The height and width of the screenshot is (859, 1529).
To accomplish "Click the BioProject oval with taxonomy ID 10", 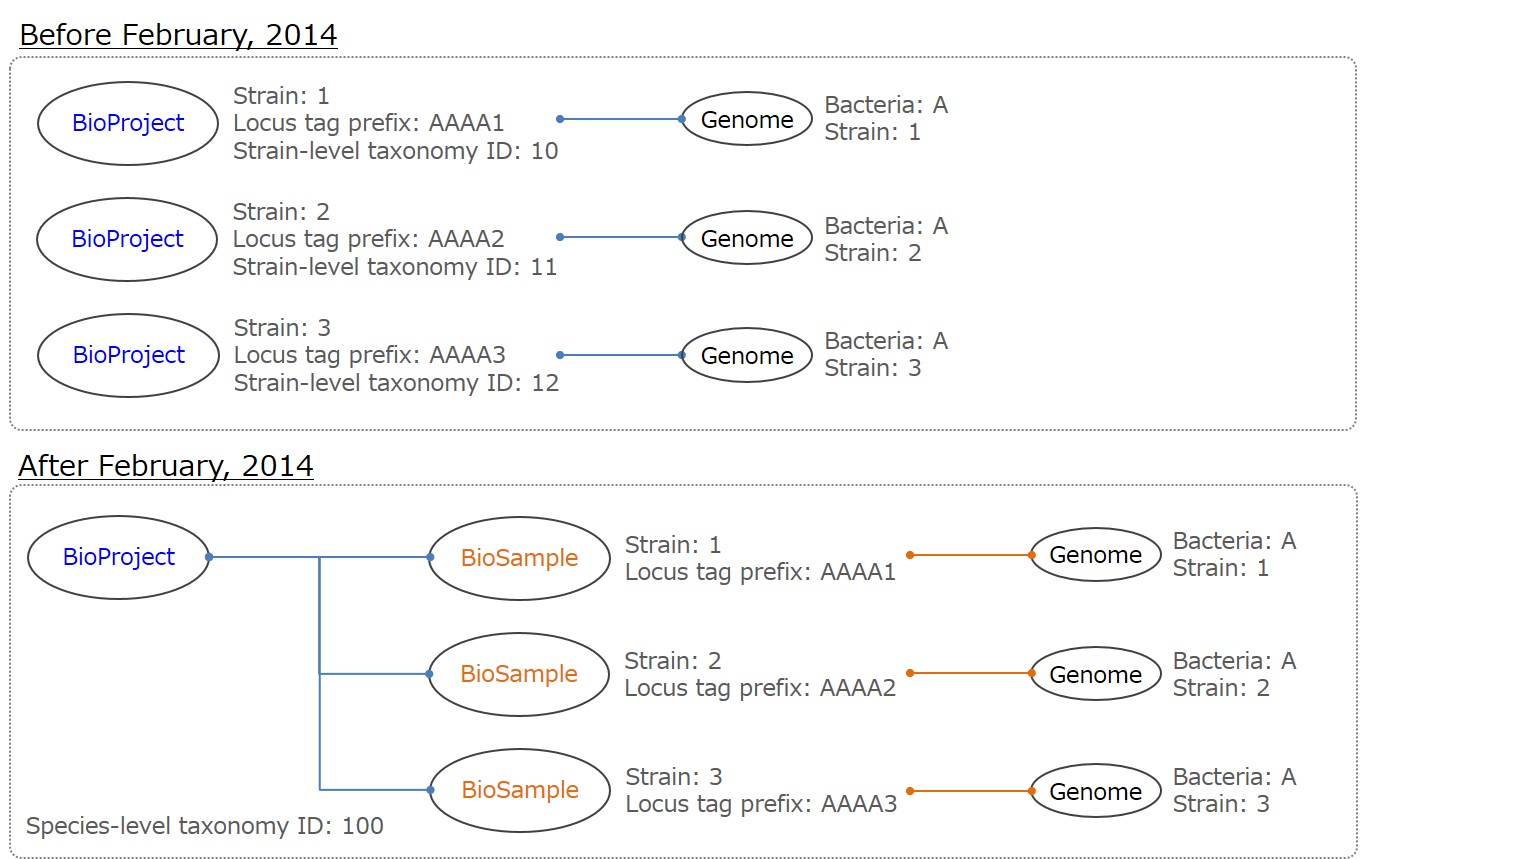I will point(128,123).
